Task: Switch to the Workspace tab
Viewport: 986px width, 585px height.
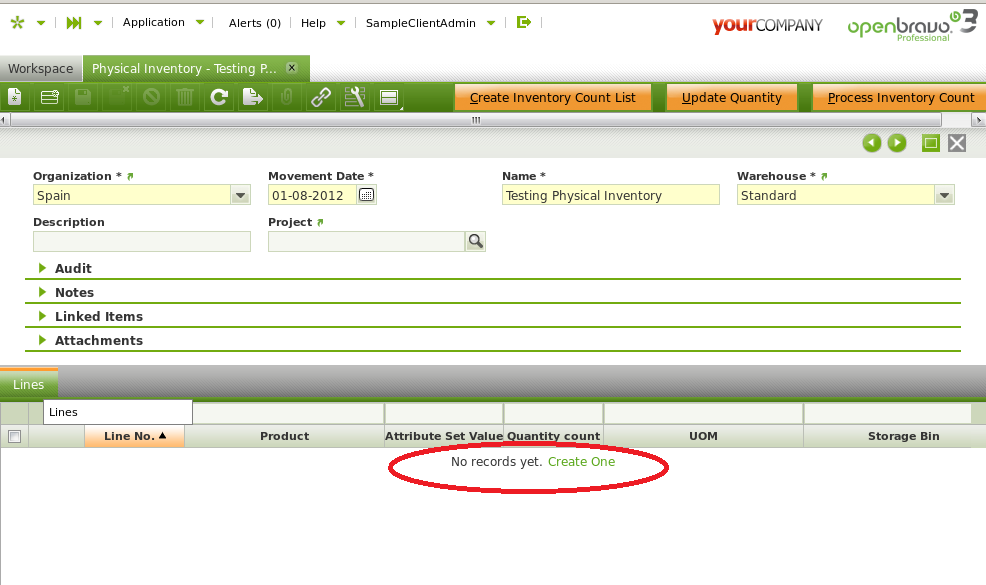Action: [x=41, y=69]
